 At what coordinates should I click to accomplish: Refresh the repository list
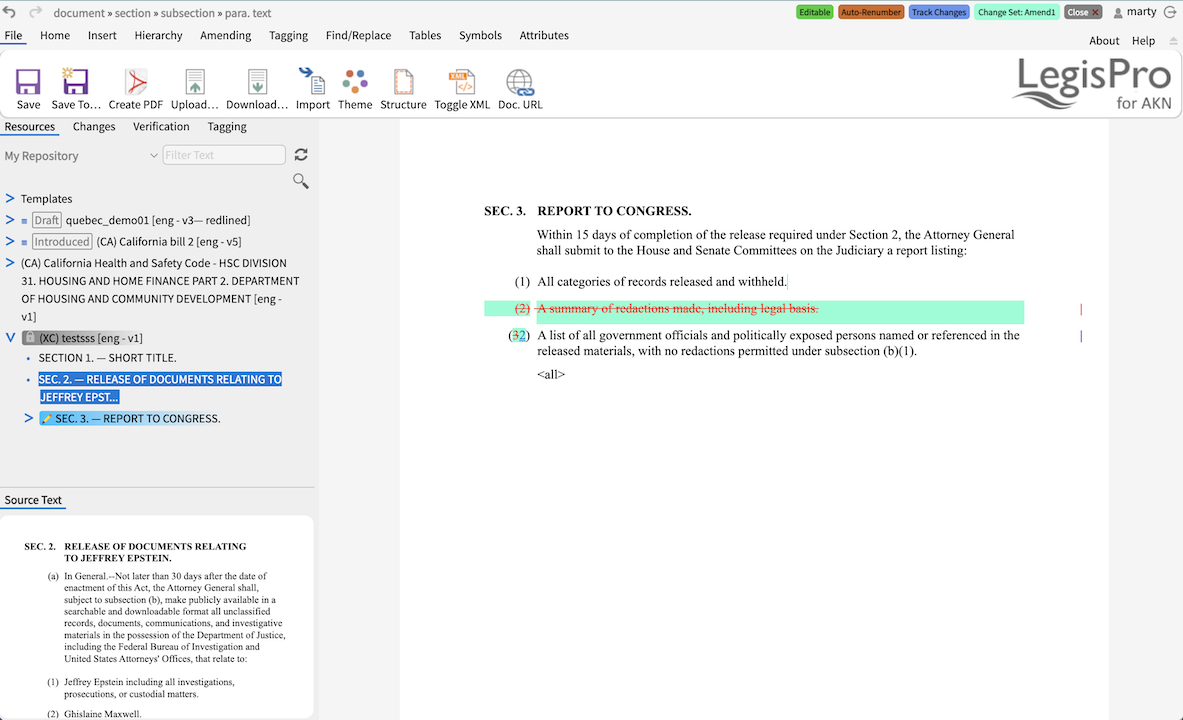pos(301,155)
